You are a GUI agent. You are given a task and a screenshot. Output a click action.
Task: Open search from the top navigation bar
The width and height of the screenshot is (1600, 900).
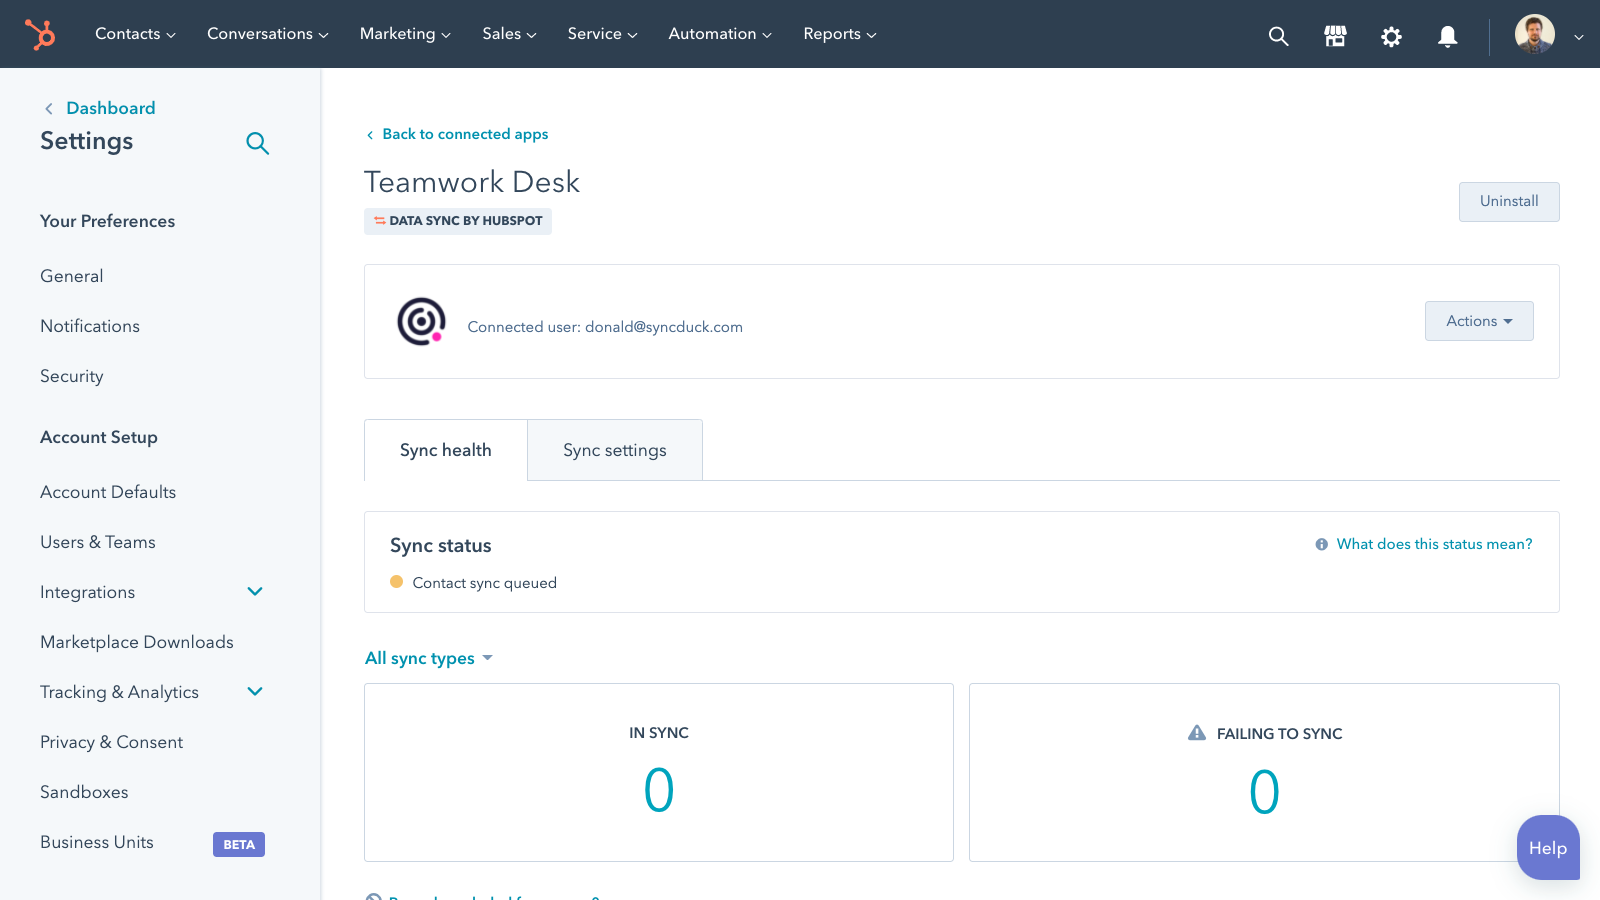coord(1277,35)
